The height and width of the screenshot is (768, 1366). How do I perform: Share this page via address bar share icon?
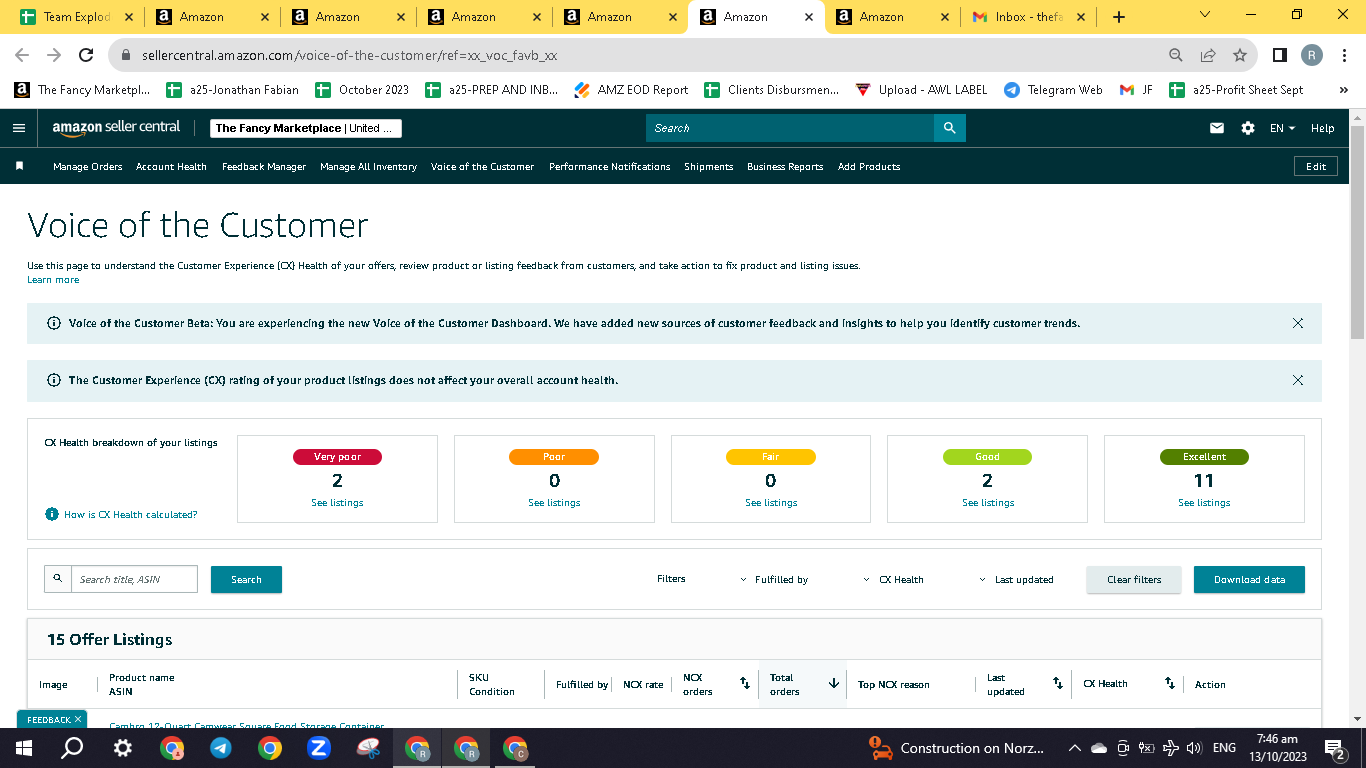(x=1208, y=55)
